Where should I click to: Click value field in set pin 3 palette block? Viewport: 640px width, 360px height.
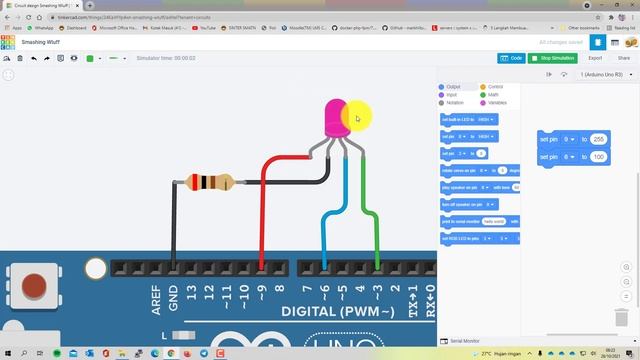(481, 153)
